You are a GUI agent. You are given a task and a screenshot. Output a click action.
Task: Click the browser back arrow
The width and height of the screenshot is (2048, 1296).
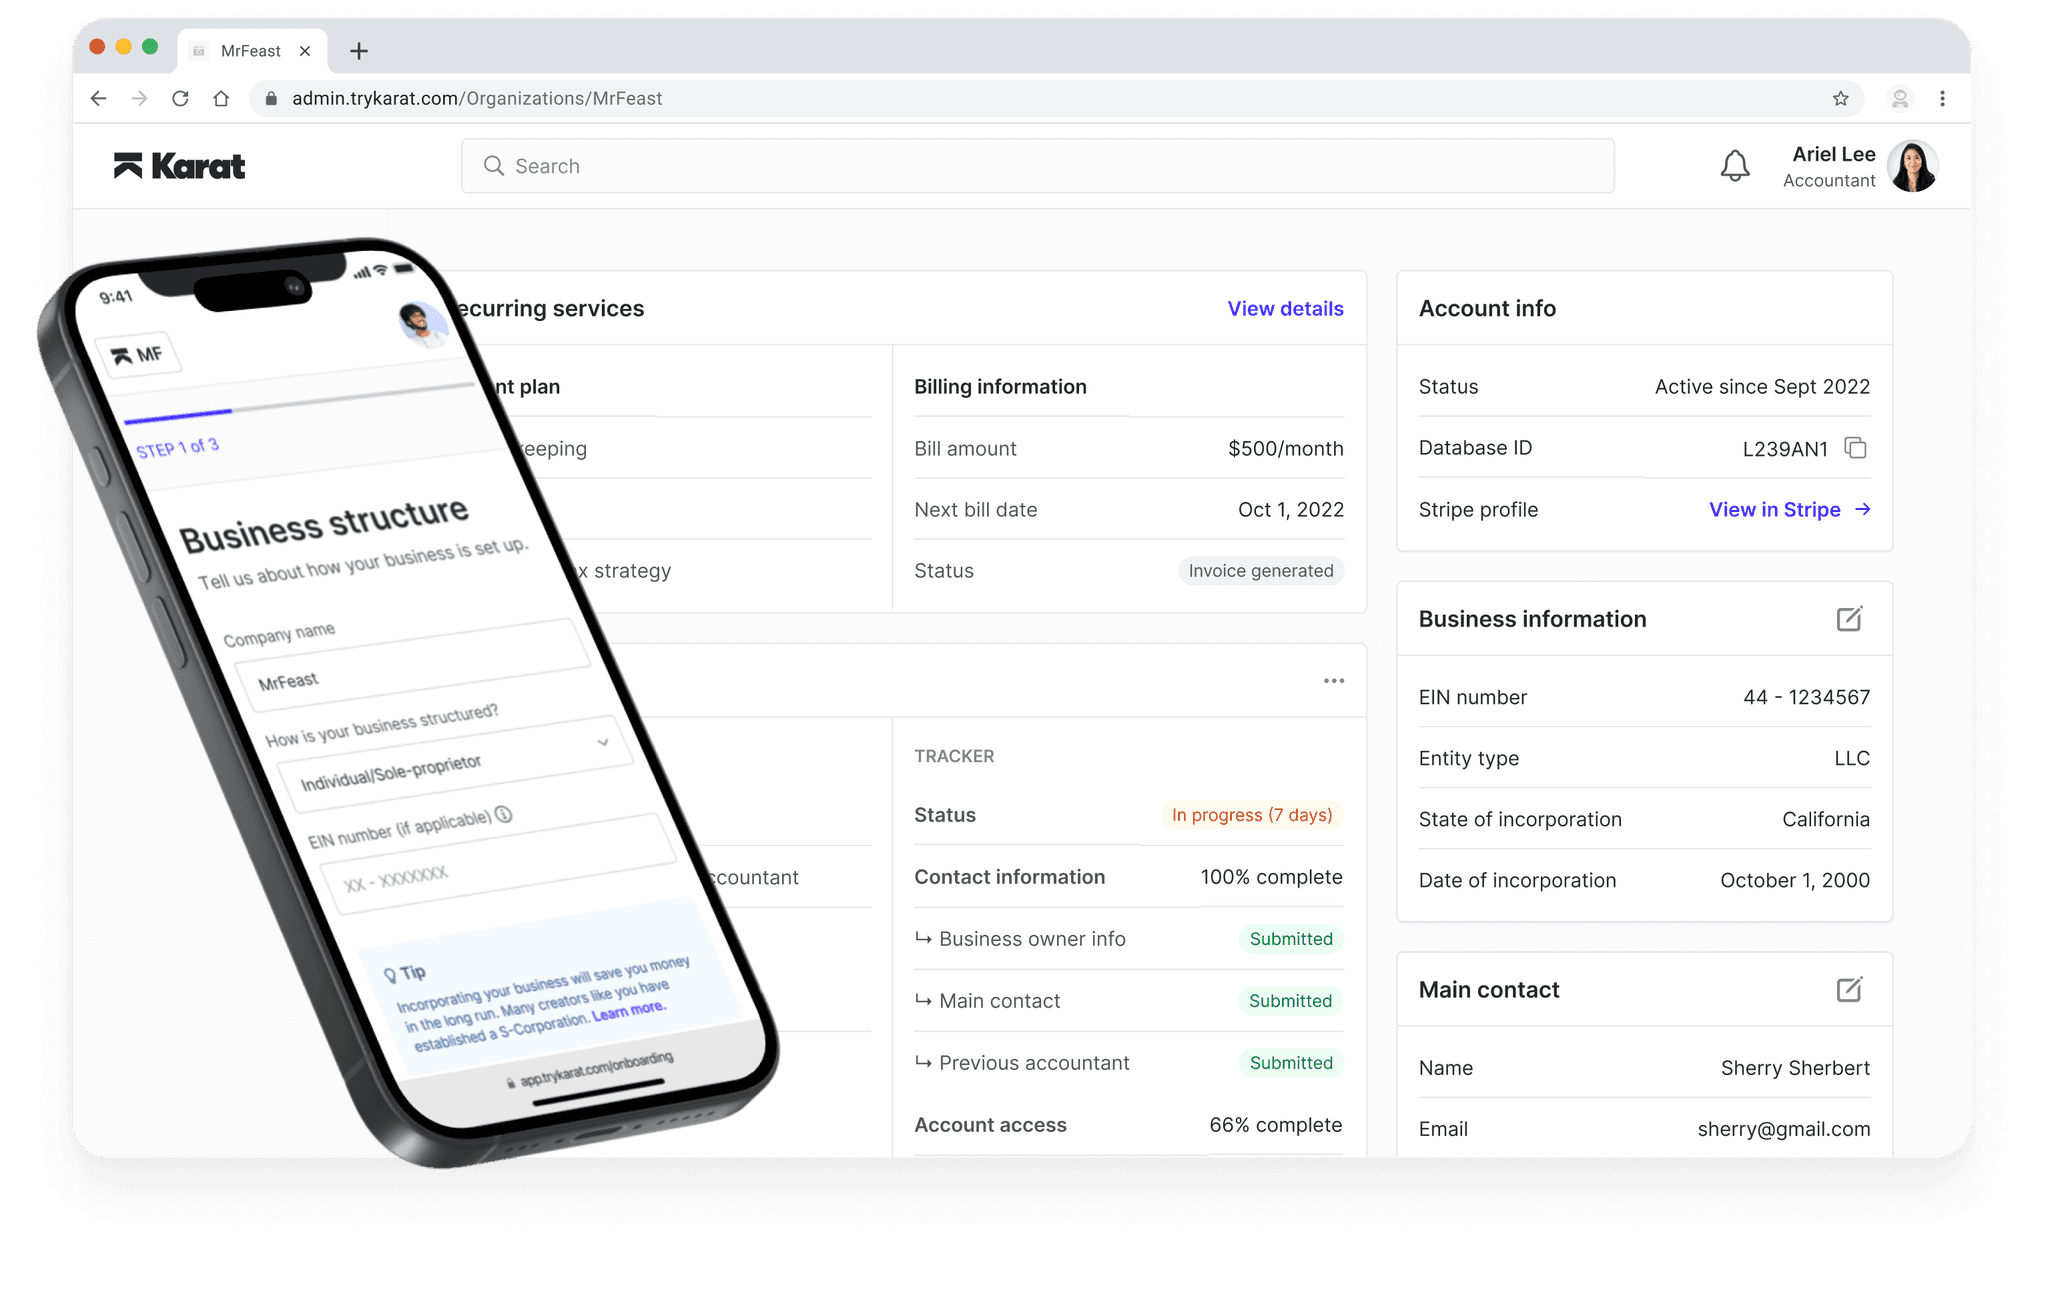click(x=98, y=98)
